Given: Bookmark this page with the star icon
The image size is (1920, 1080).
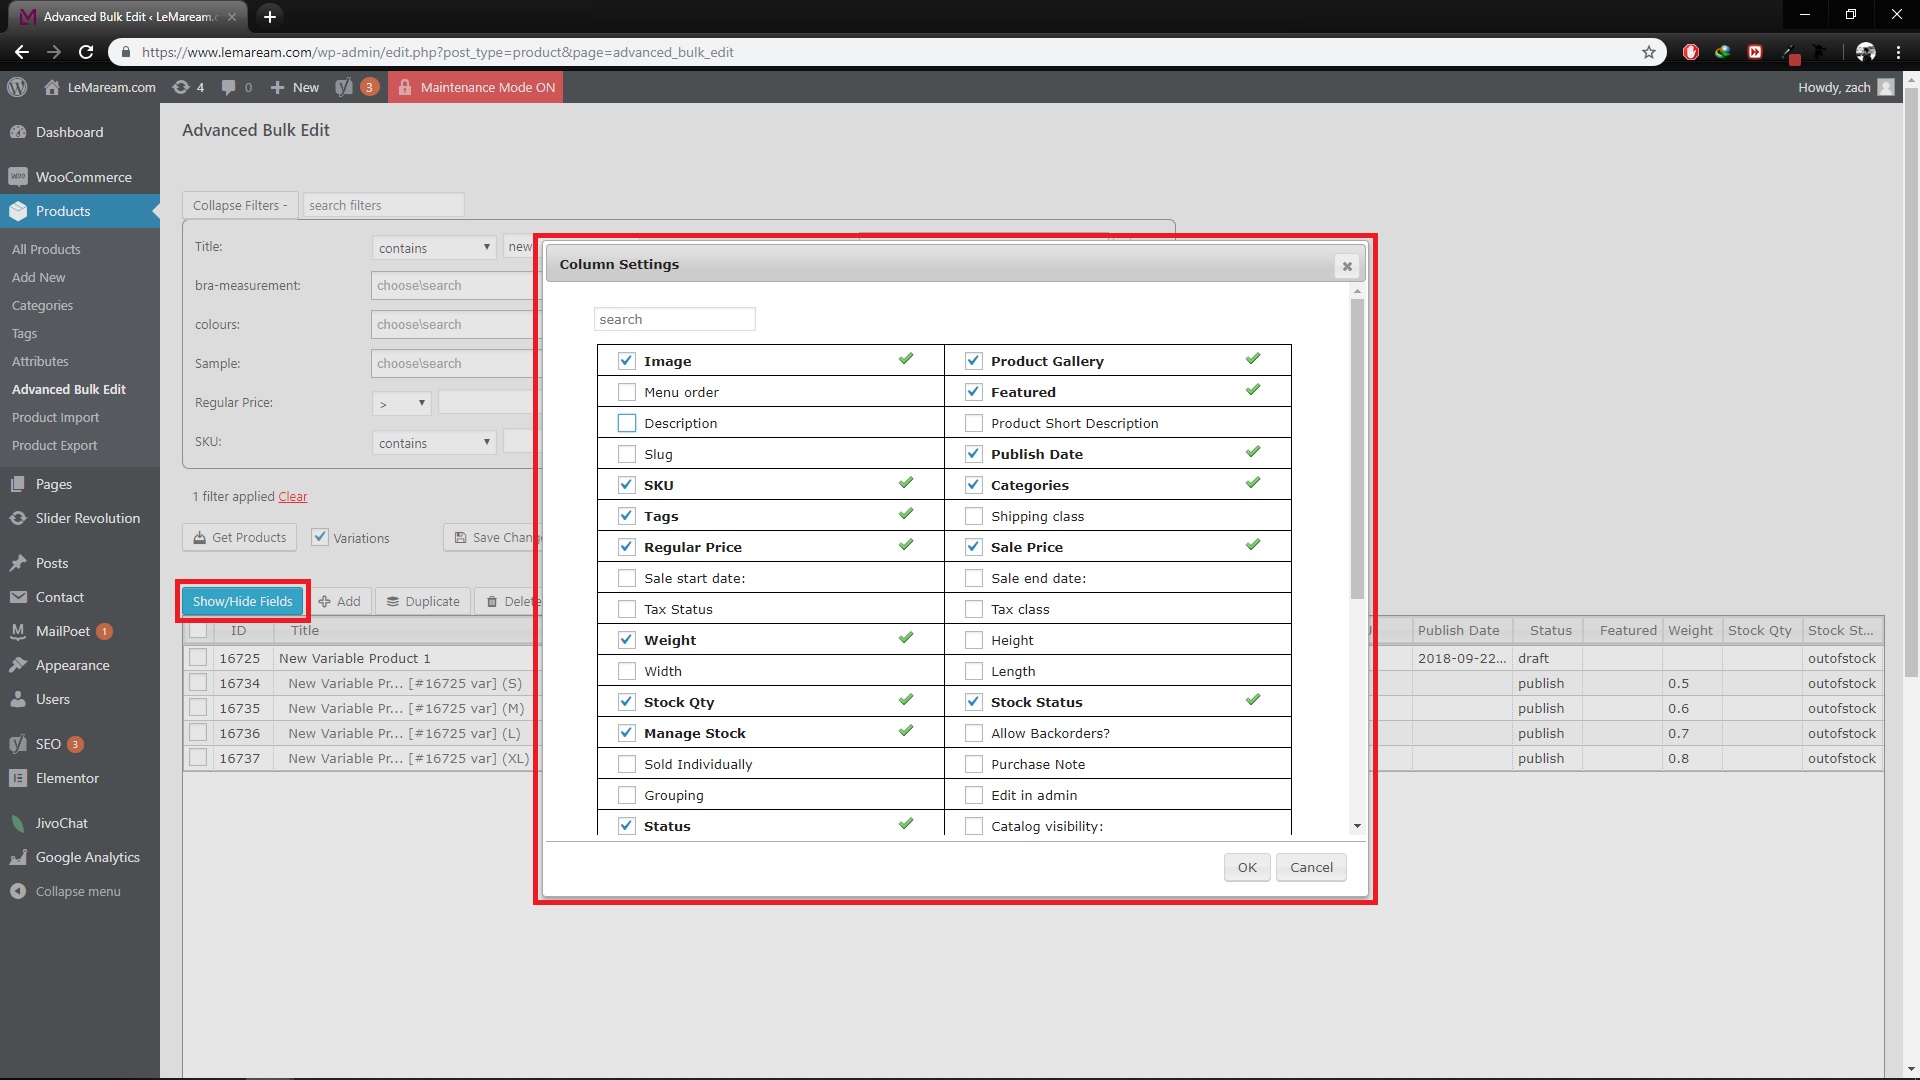Looking at the screenshot, I should click(x=1649, y=52).
